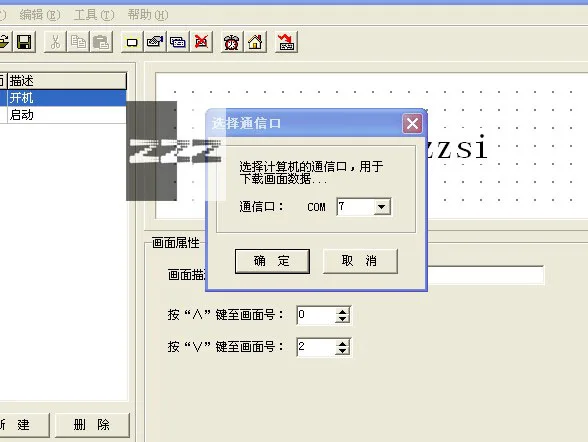
Task: Click the home screen house icon
Action: (x=255, y=42)
